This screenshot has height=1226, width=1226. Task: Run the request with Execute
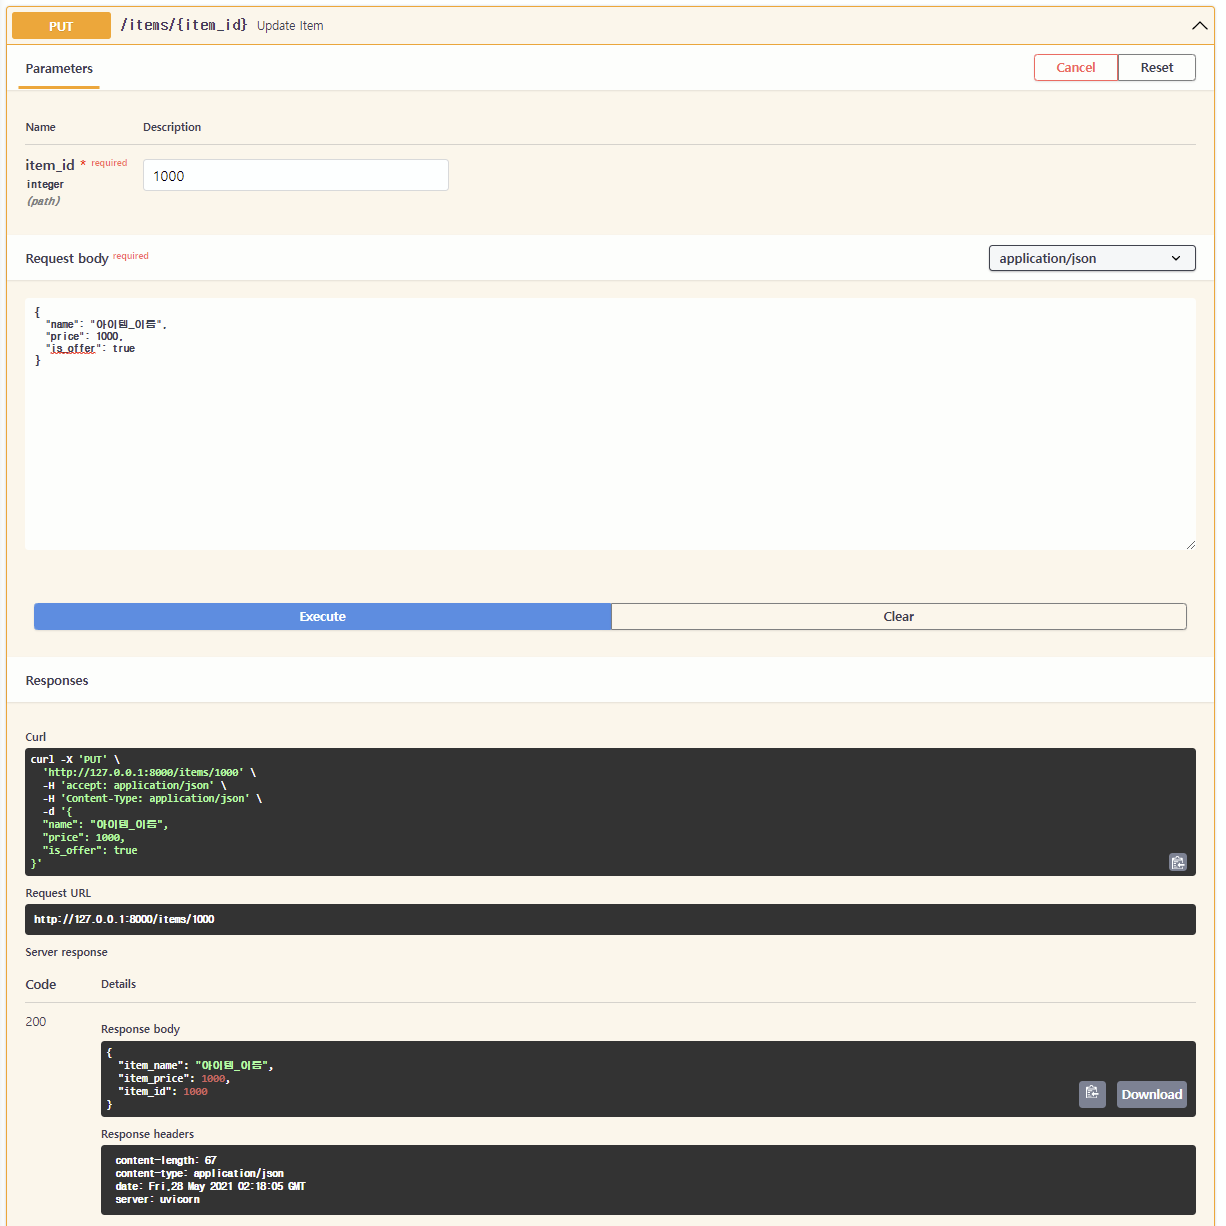tap(323, 616)
